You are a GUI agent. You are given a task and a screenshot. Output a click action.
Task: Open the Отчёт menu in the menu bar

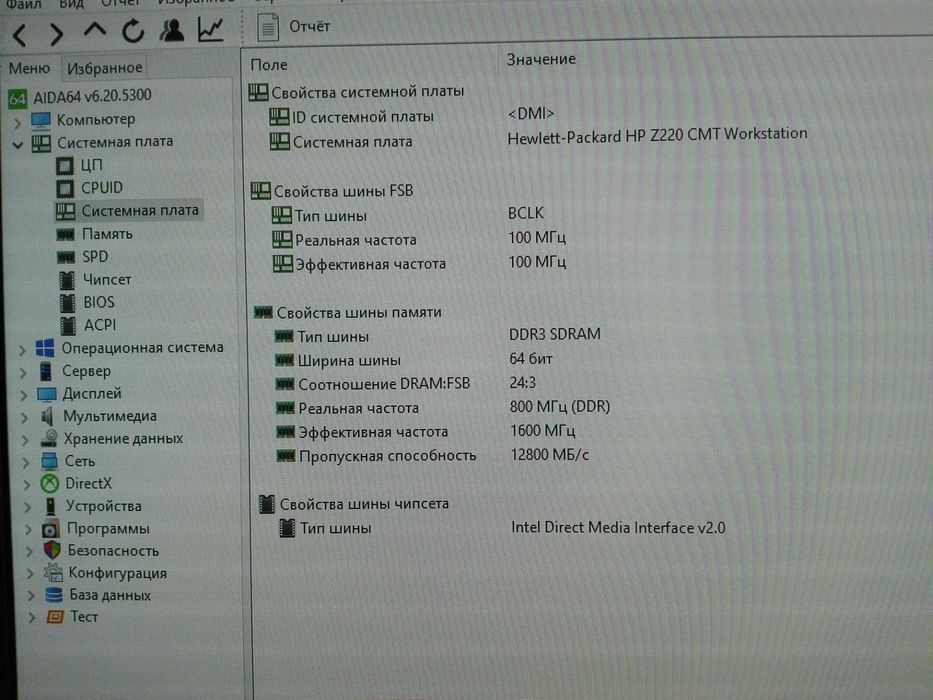click(x=121, y=4)
